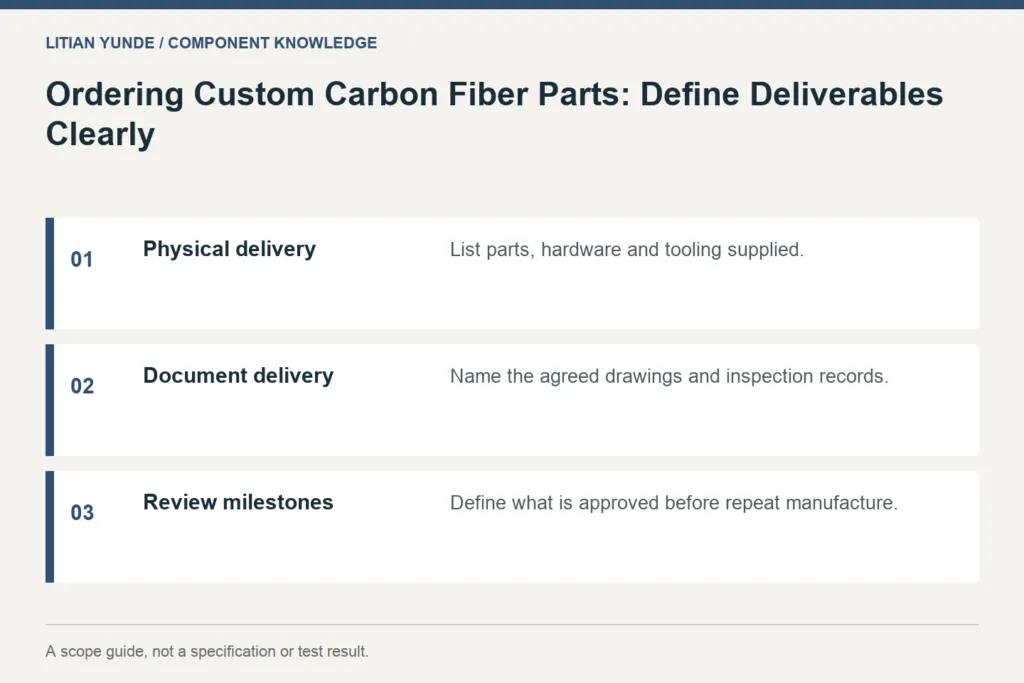Click text about agreed drawings and inspection records
The image size is (1024, 683).
669,376
